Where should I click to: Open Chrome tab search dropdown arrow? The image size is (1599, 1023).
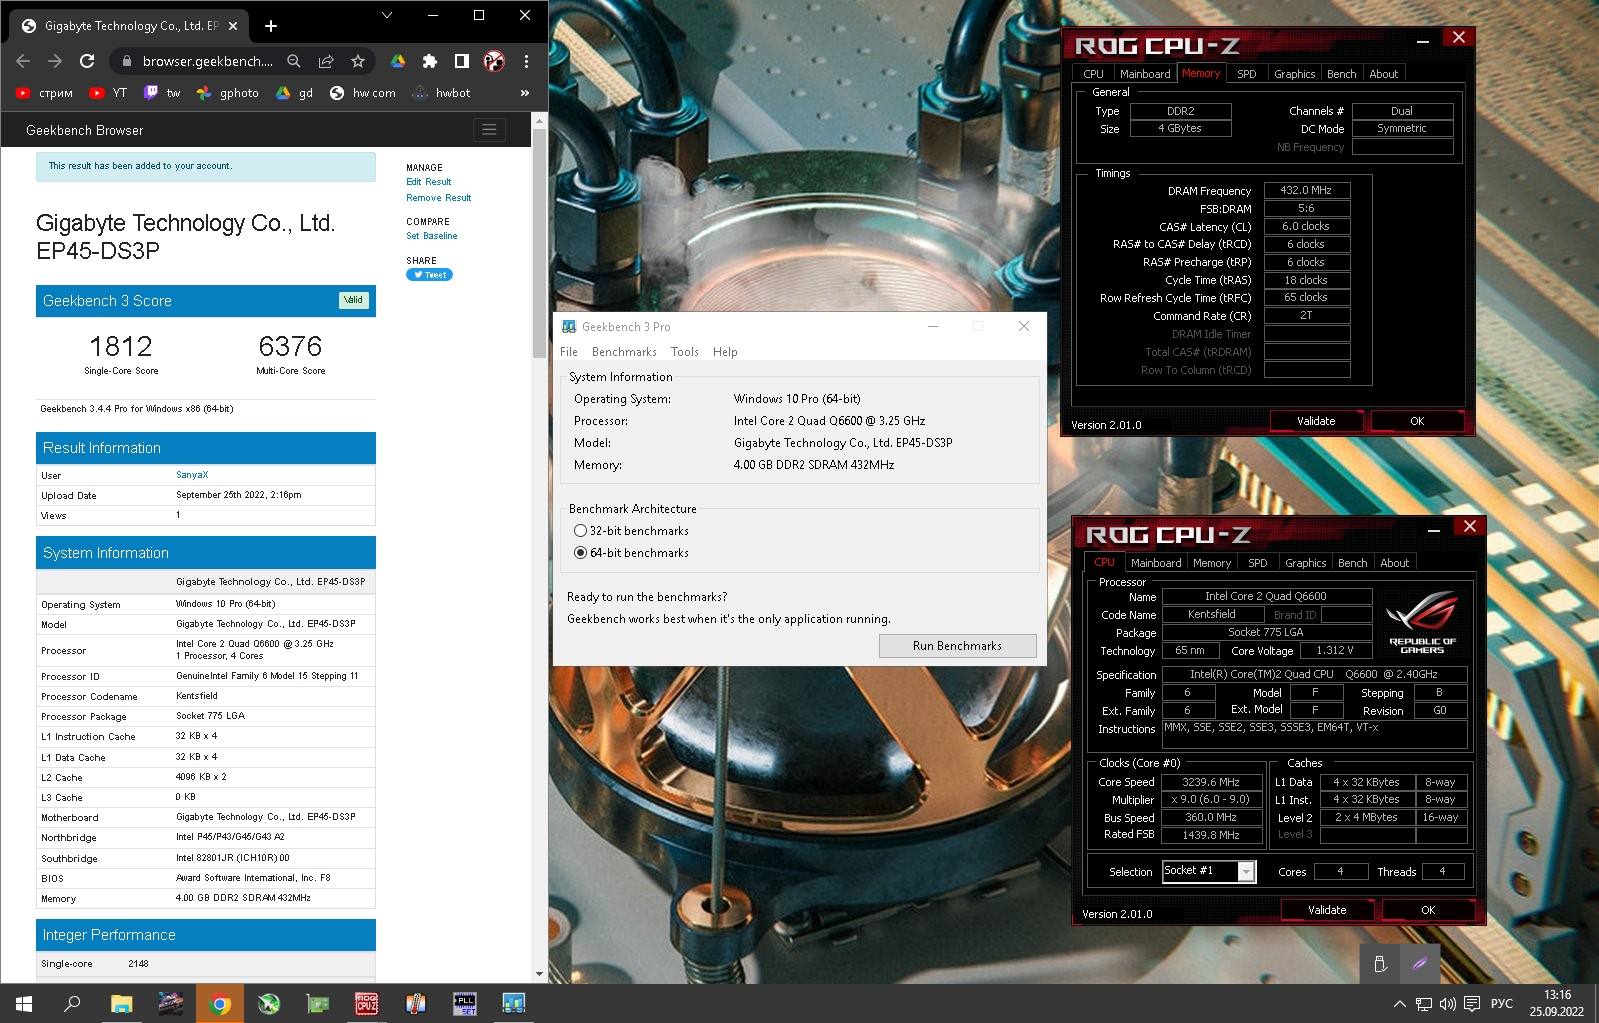coord(387,15)
